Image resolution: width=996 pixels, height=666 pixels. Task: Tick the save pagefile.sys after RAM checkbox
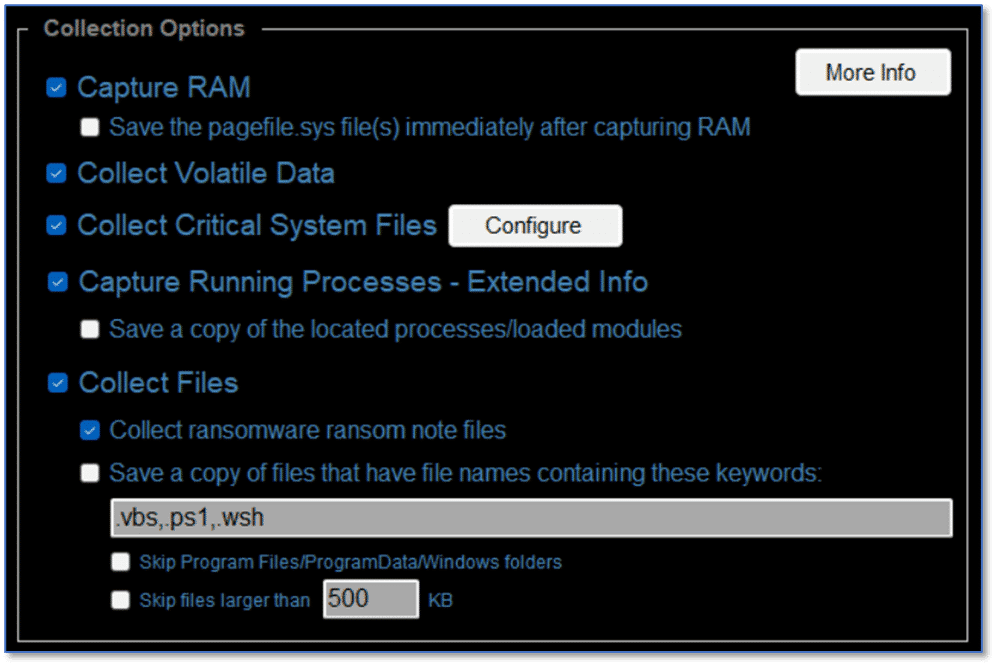coord(90,127)
